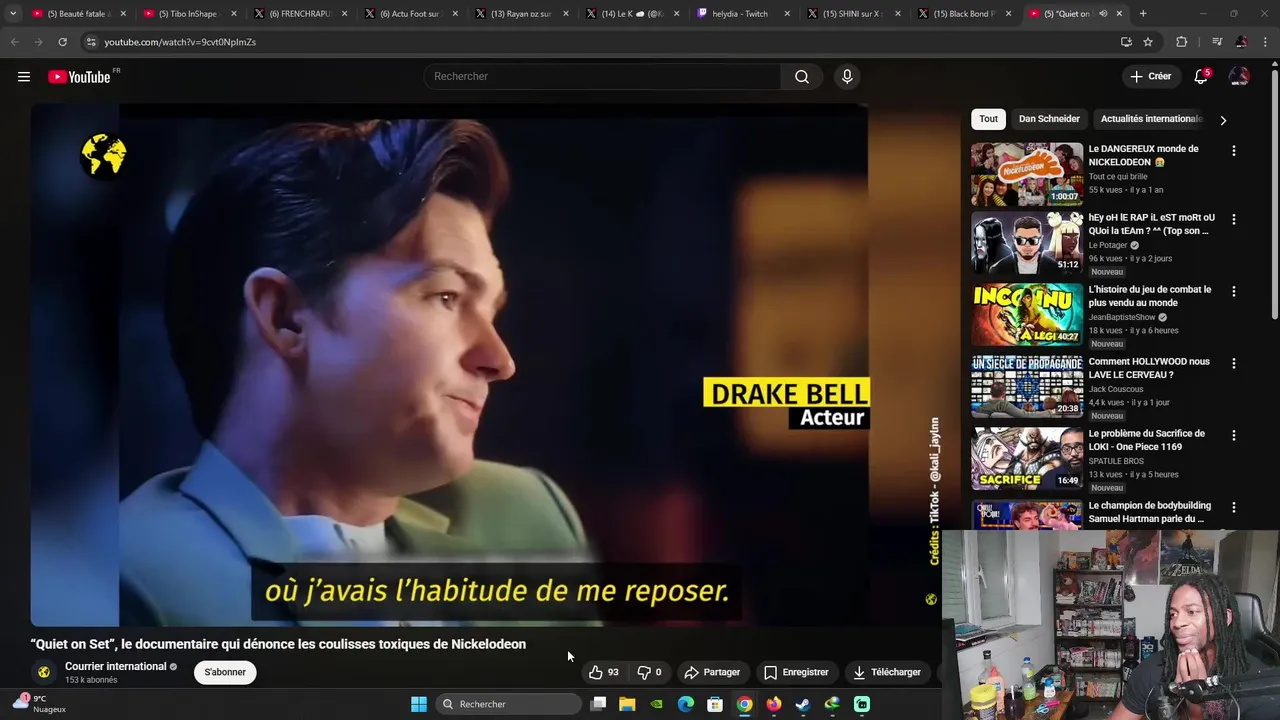The image size is (1280, 720).
Task: Select the Dan Schneider filter chip
Action: [x=1049, y=119]
